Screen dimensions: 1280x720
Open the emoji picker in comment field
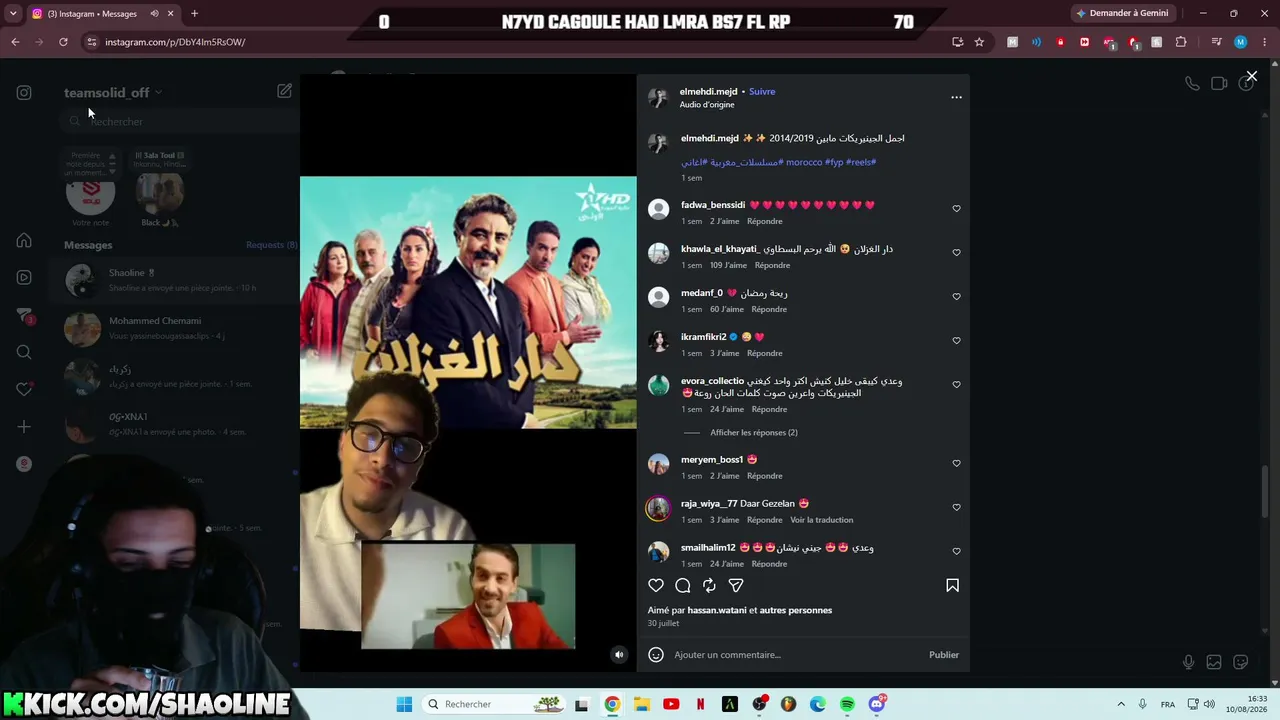656,655
